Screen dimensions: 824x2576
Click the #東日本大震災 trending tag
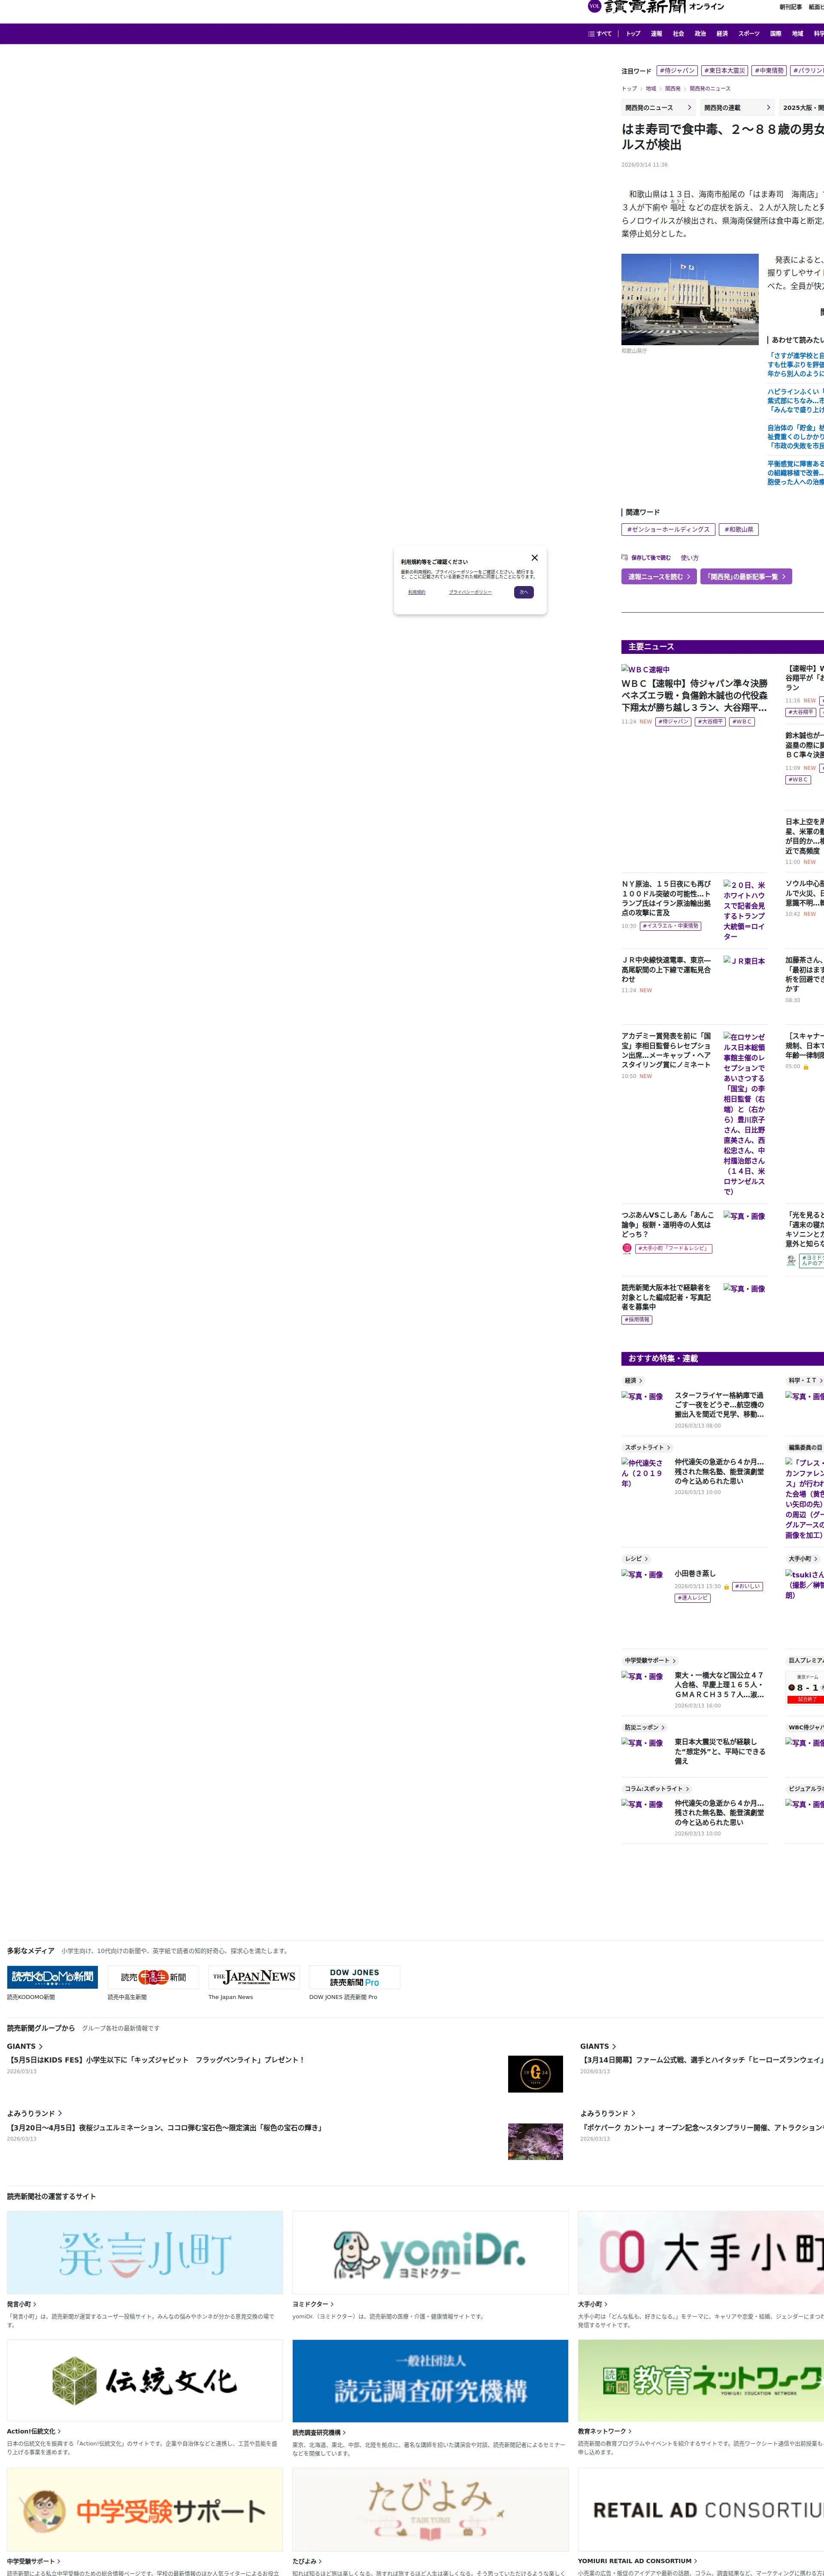724,71
